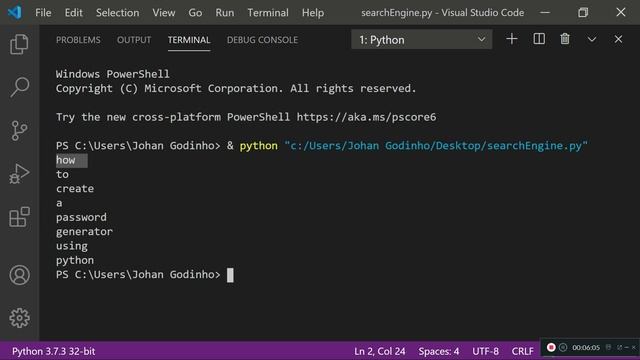
Task: Switch to the PROBLEMS tab
Action: (78, 40)
